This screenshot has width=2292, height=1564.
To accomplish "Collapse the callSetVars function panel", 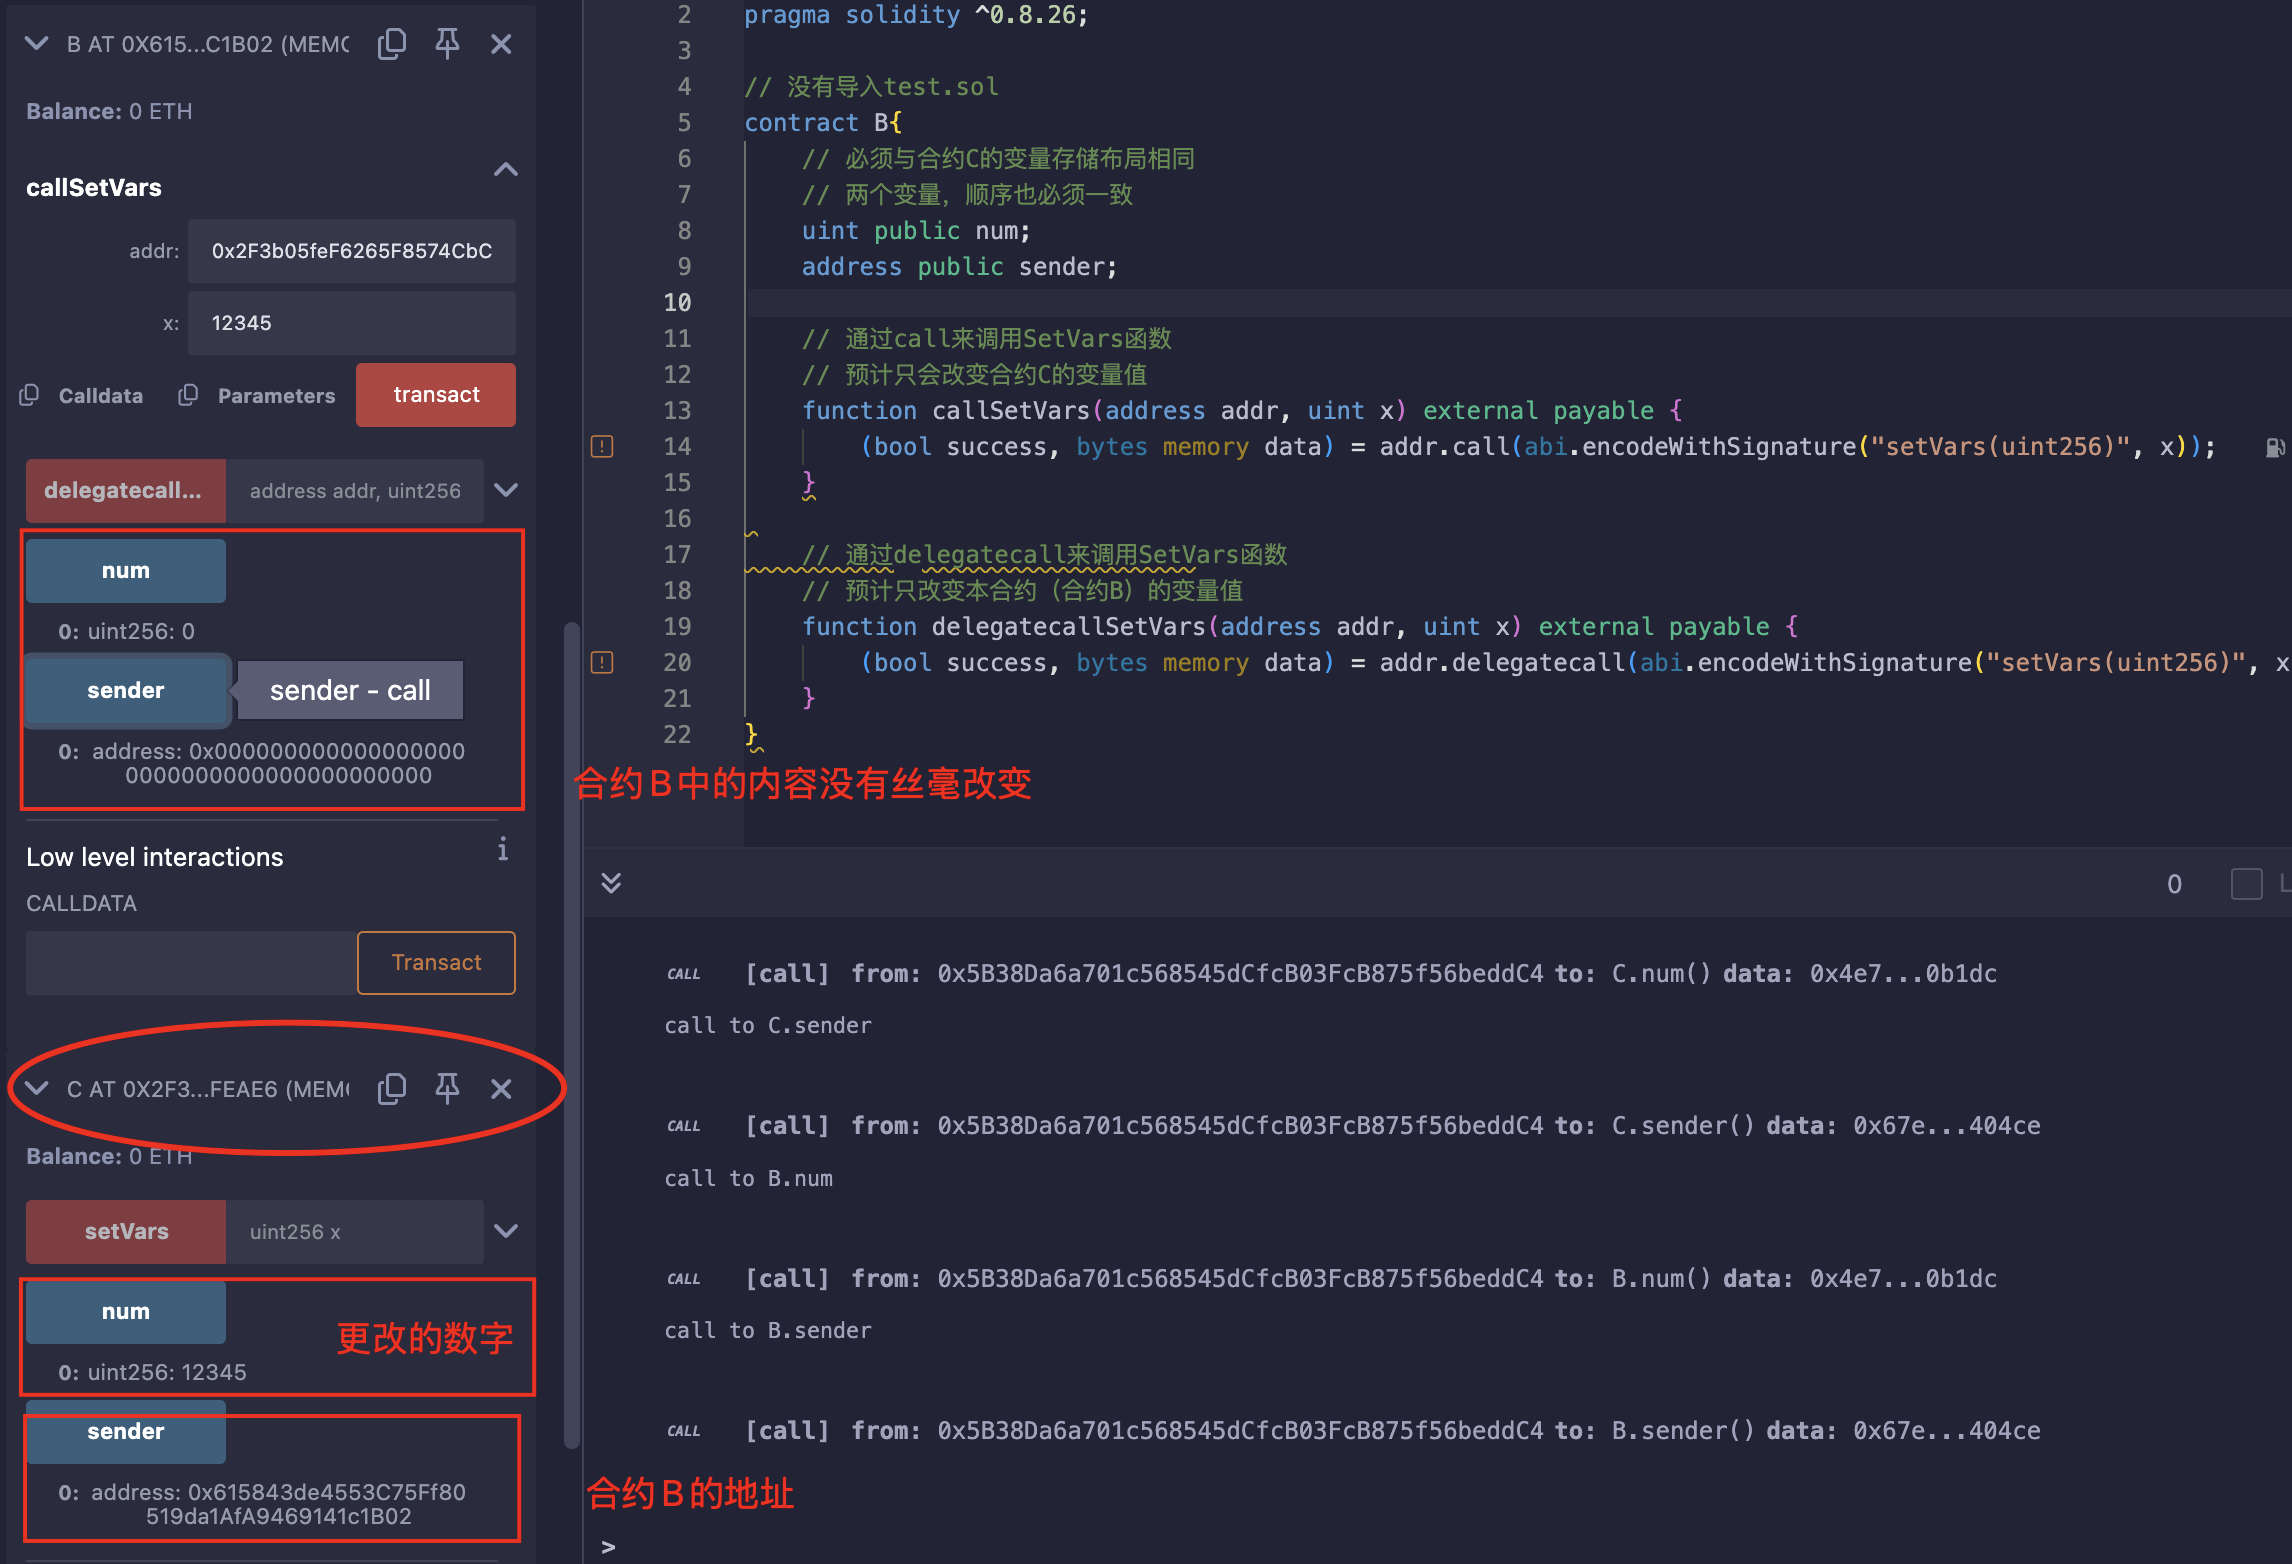I will [x=506, y=170].
